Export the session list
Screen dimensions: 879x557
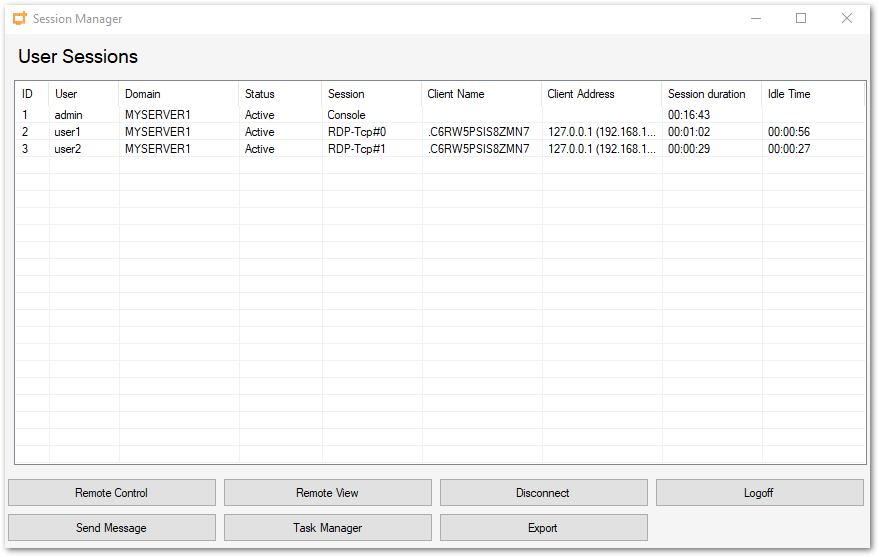(543, 528)
